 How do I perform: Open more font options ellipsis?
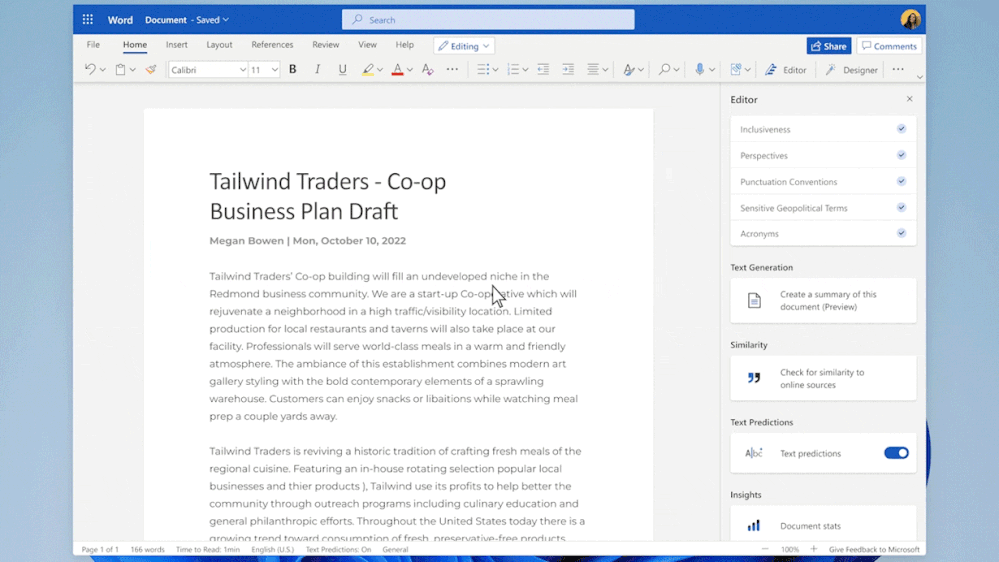tap(452, 69)
